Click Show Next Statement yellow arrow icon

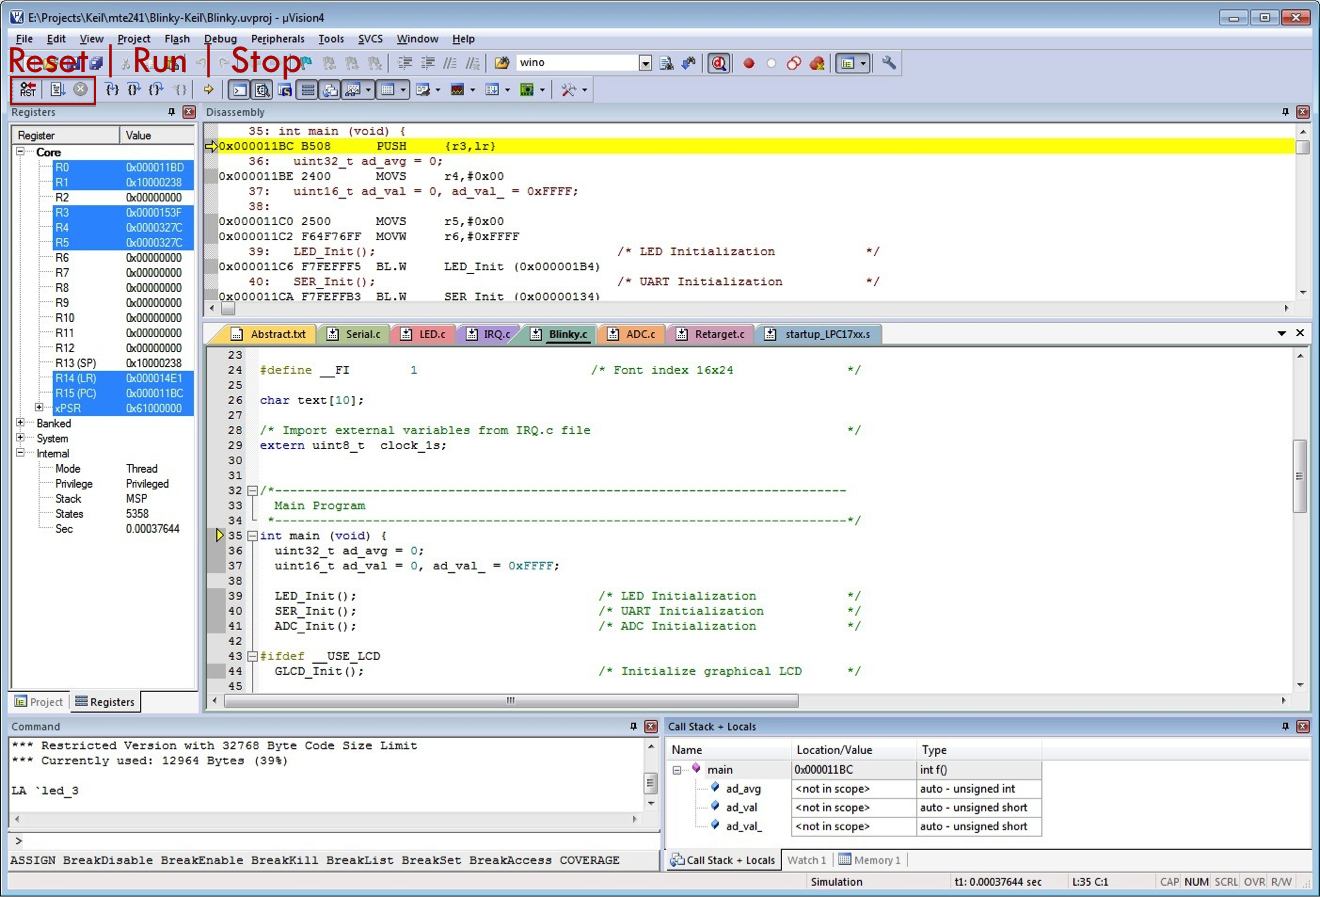(x=209, y=90)
